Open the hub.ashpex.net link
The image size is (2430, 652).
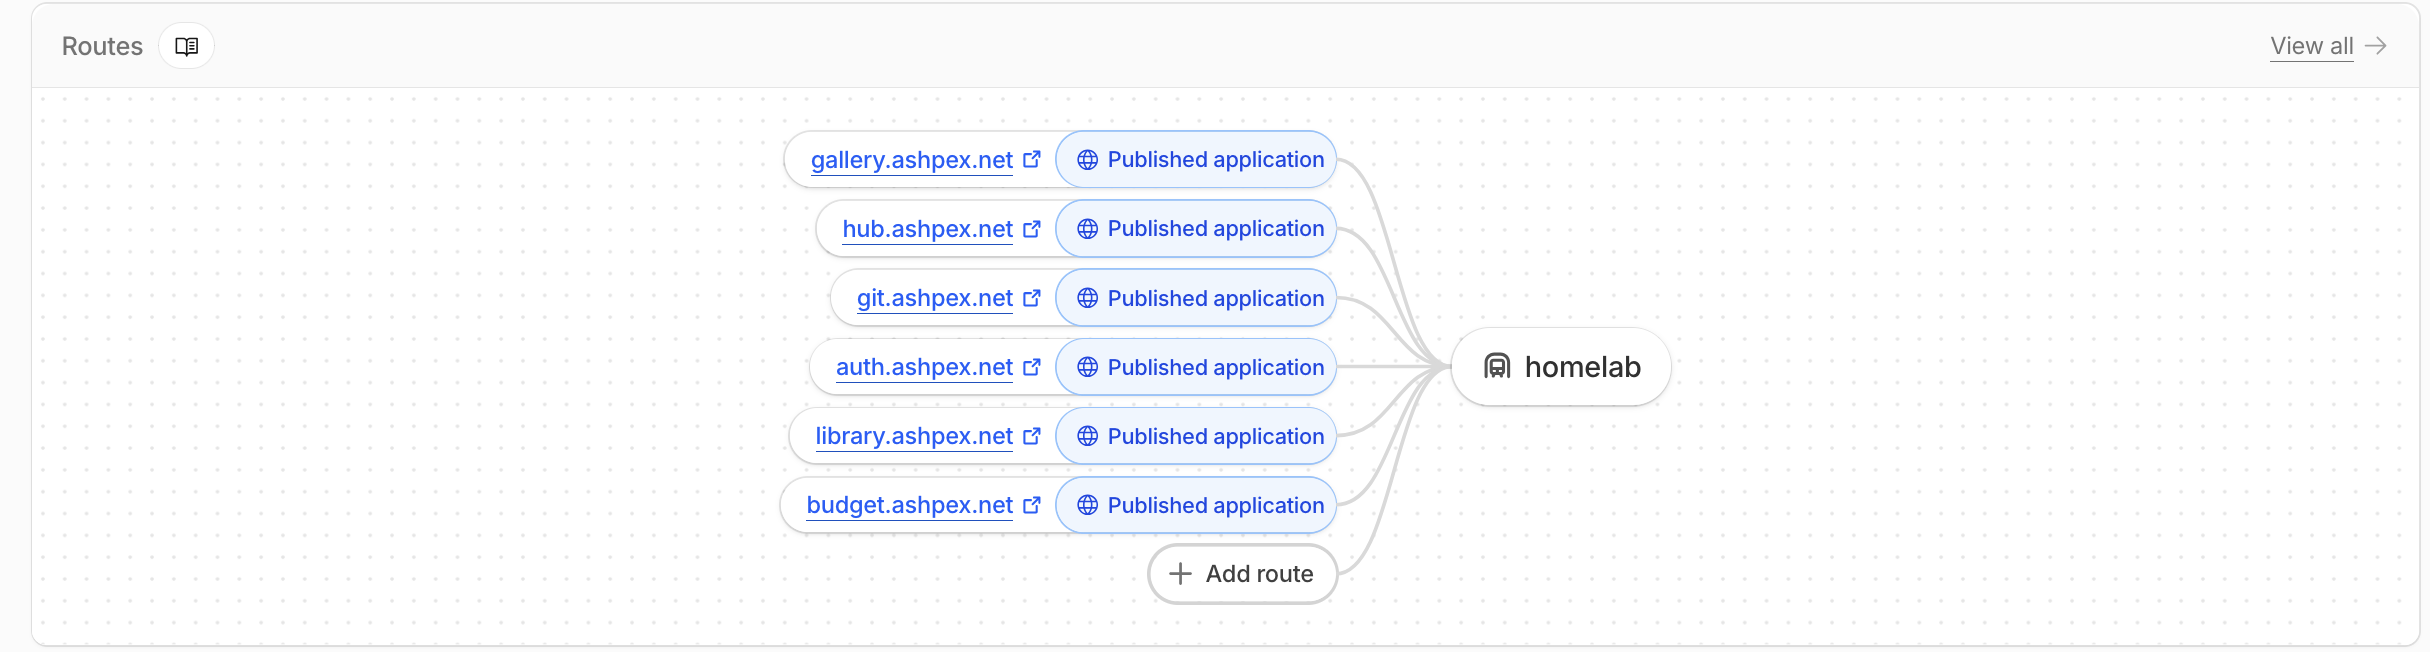point(928,229)
